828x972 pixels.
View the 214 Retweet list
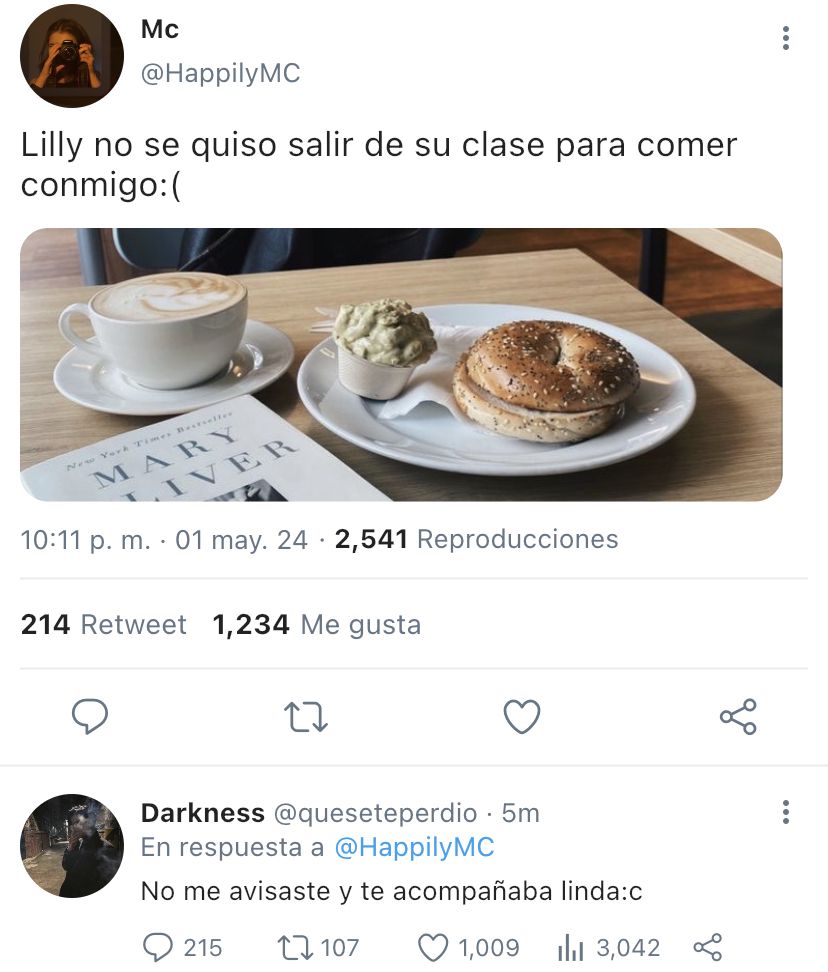[x=104, y=624]
